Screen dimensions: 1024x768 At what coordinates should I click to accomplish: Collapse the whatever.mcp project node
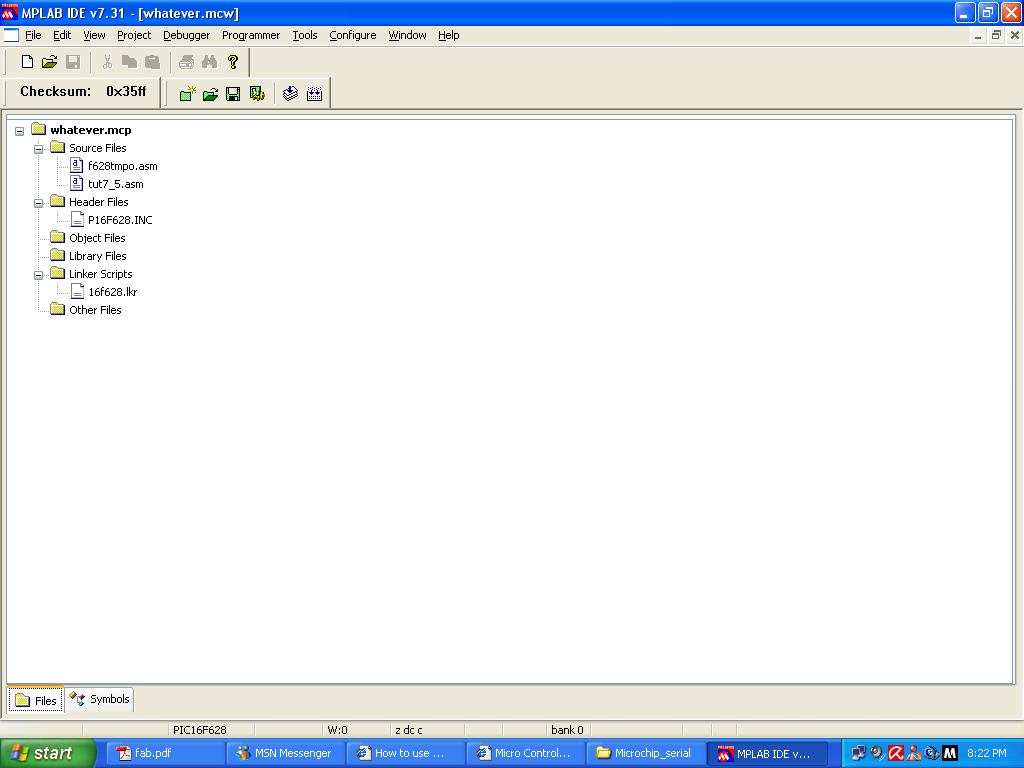(x=20, y=131)
